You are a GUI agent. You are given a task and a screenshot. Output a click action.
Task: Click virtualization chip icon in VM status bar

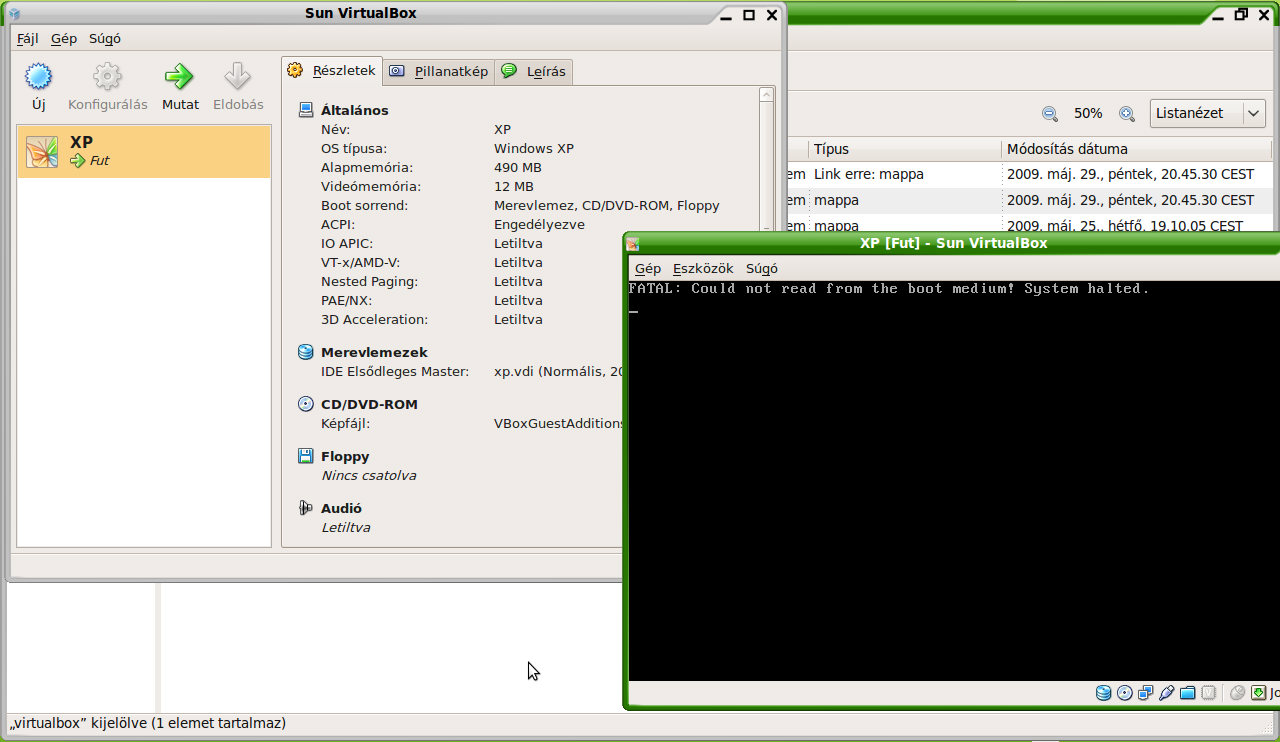pos(1208,693)
